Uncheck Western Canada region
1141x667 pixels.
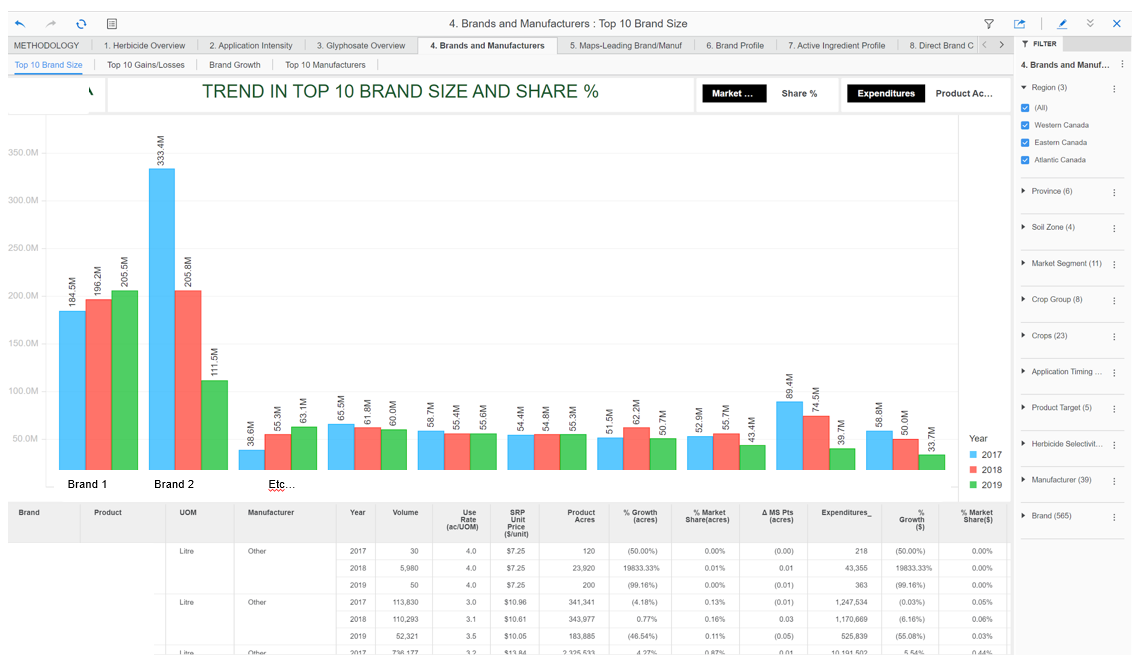(x=1025, y=125)
